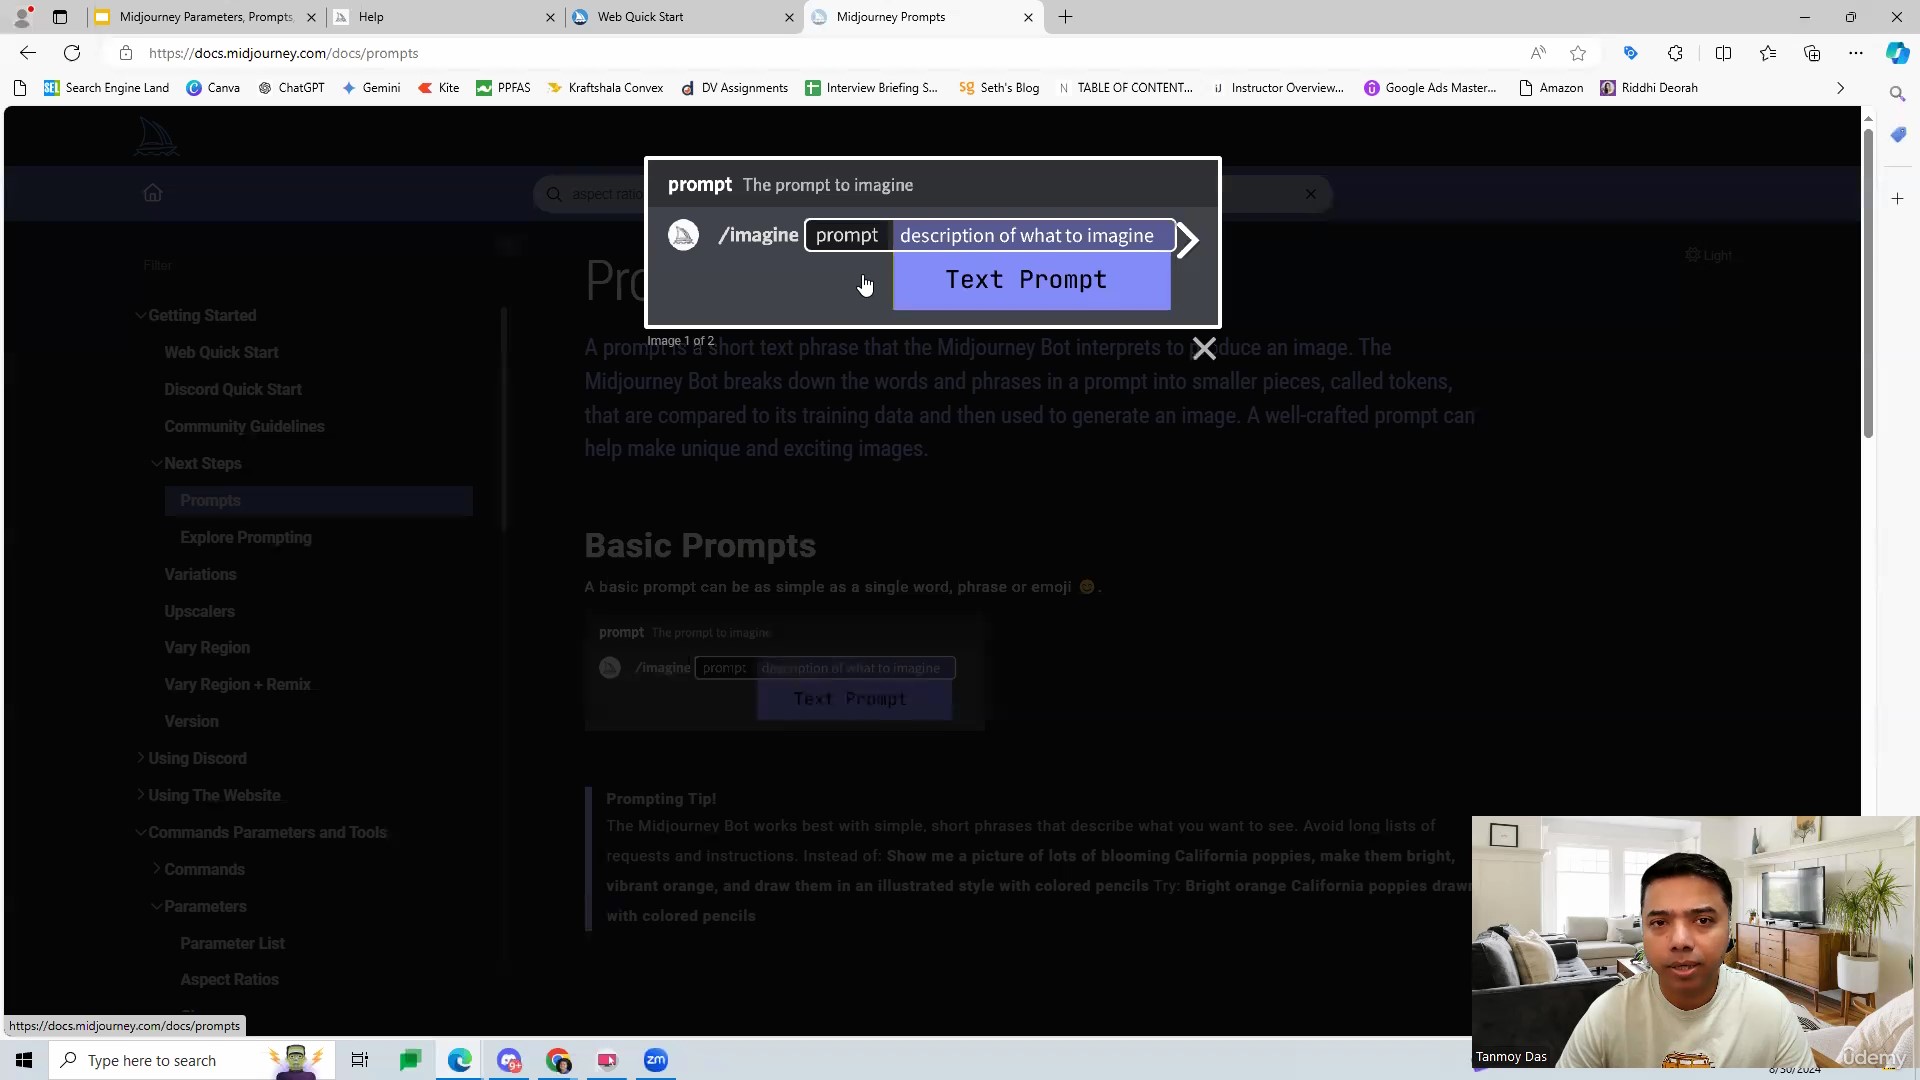Open Web Quick Start sidebar link

221,352
